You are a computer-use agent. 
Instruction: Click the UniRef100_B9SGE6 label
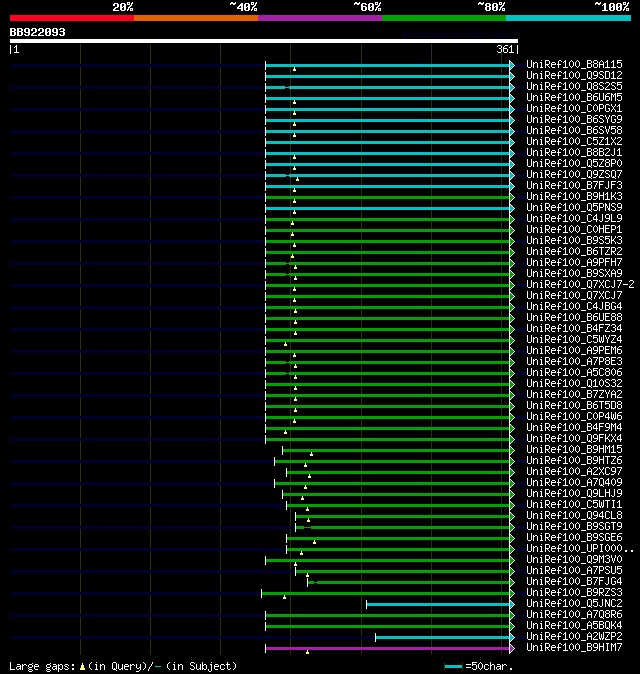click(x=574, y=538)
